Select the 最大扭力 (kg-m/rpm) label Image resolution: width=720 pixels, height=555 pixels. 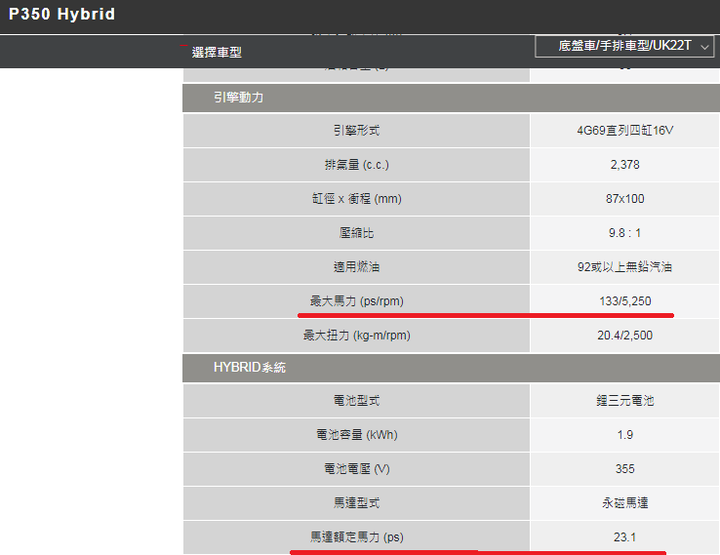point(356,335)
